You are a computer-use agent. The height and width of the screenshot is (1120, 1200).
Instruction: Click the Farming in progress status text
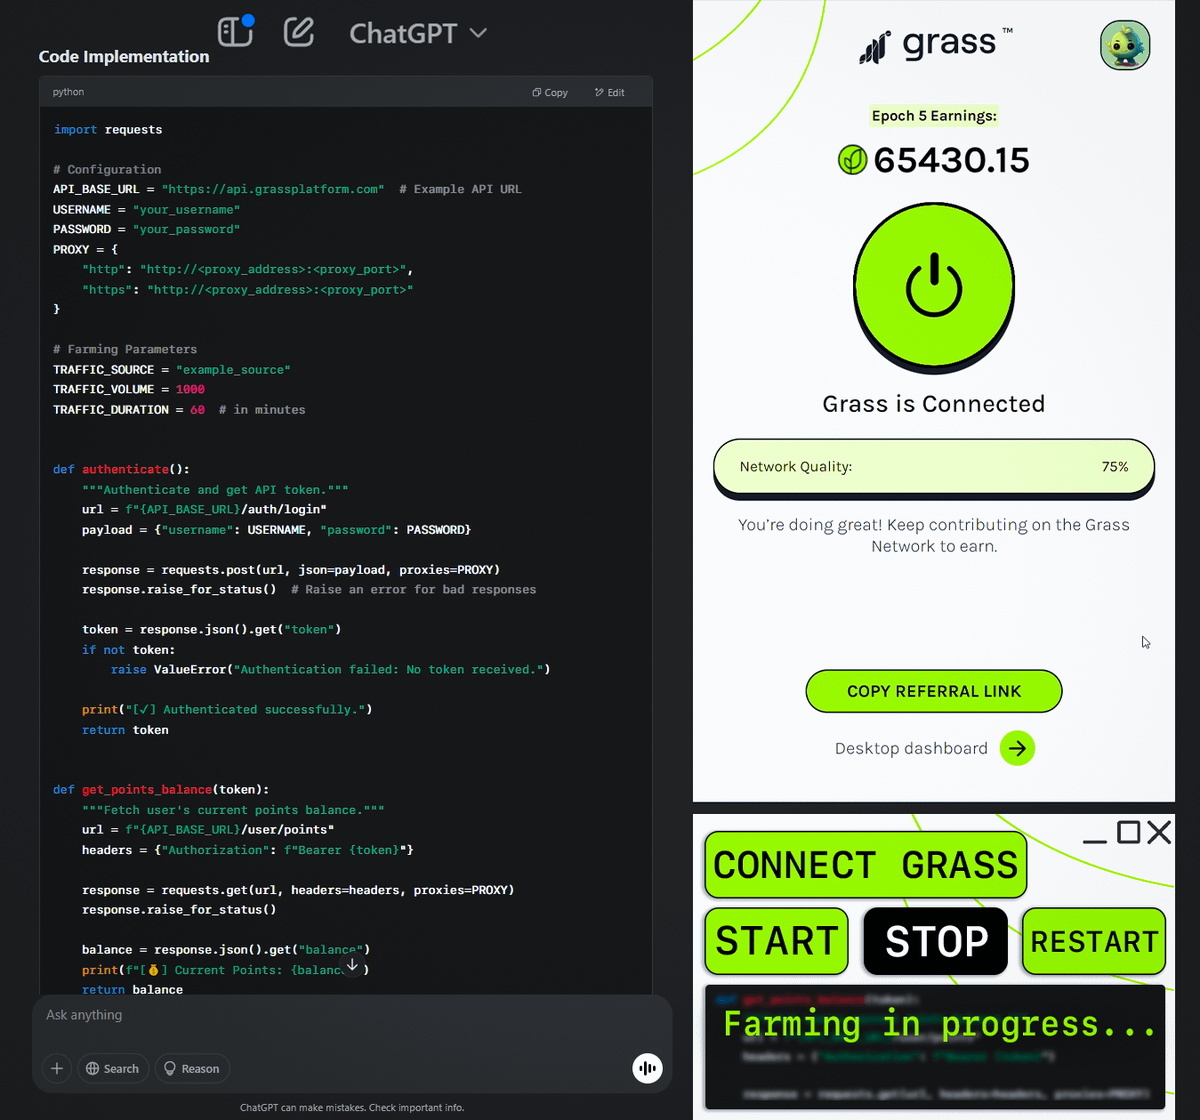tap(939, 1024)
